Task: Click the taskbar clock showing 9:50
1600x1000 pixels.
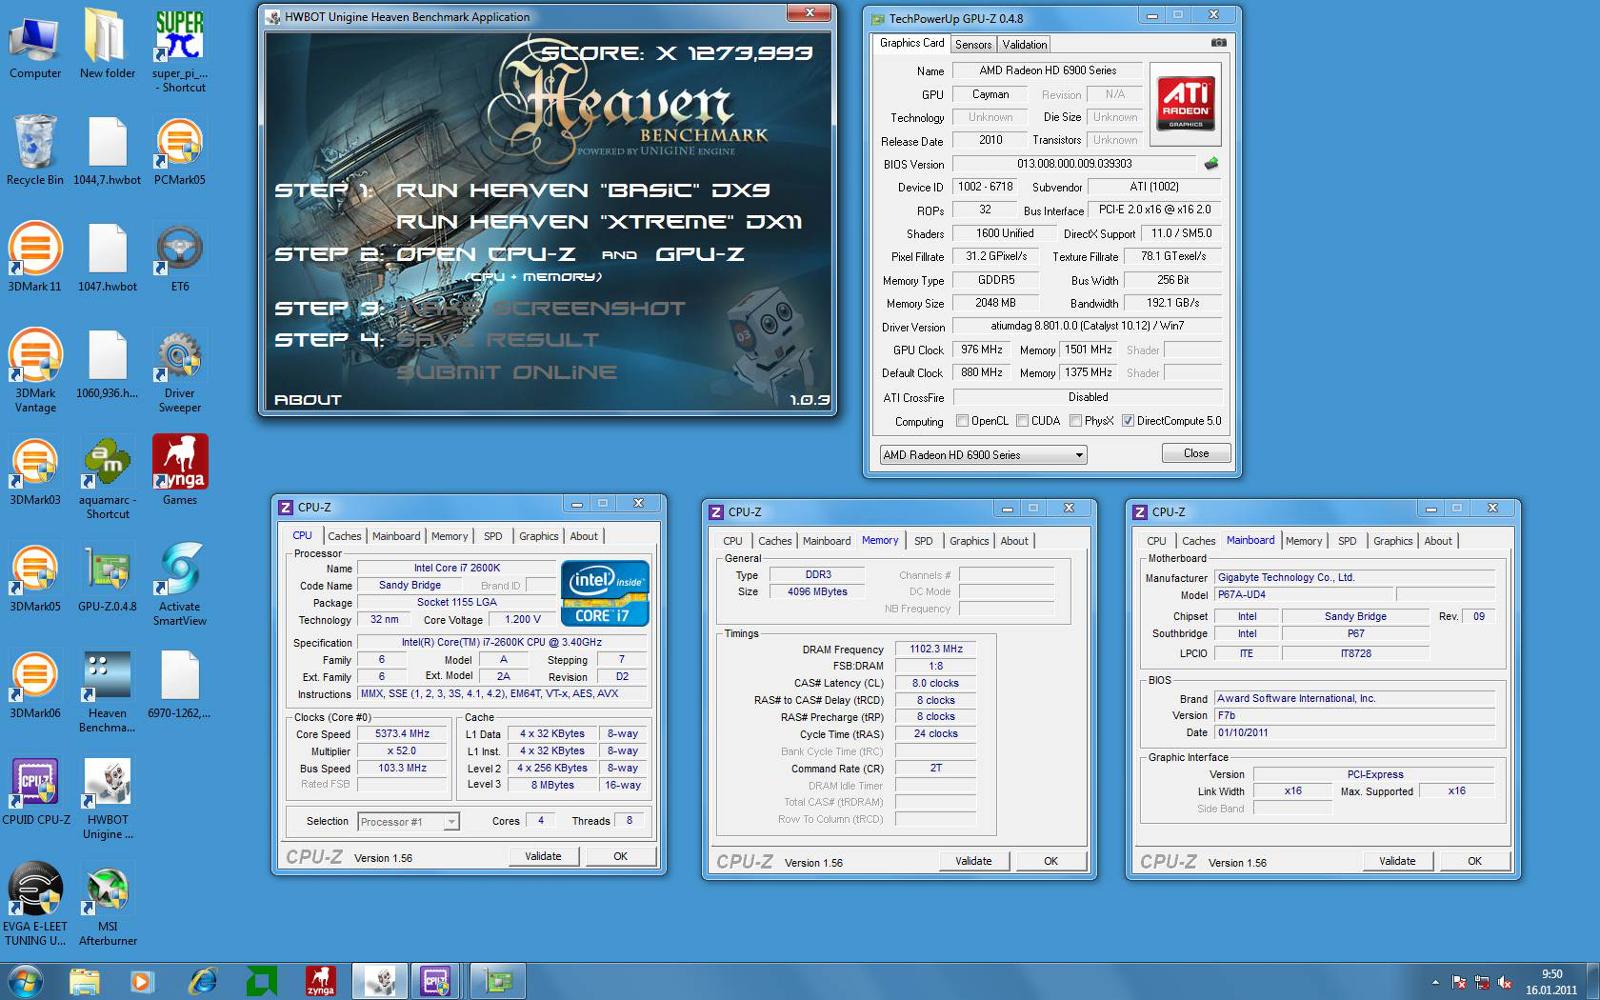Action: (1551, 982)
